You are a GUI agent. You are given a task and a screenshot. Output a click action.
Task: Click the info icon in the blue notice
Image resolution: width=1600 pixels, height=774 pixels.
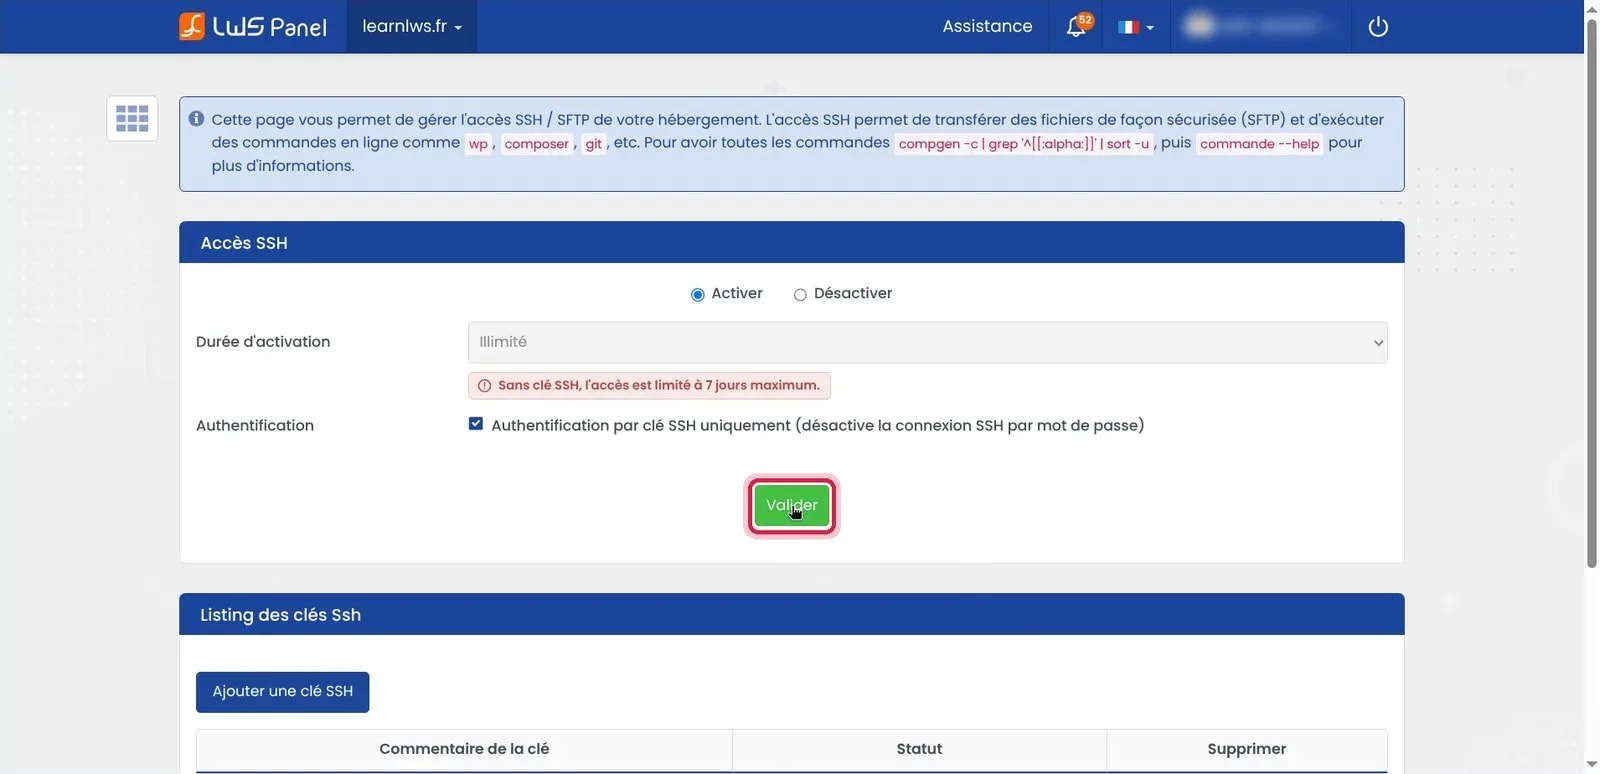coord(196,119)
